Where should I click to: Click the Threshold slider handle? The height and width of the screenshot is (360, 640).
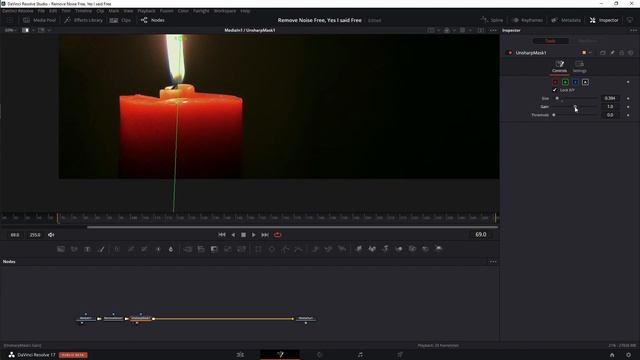click(554, 115)
